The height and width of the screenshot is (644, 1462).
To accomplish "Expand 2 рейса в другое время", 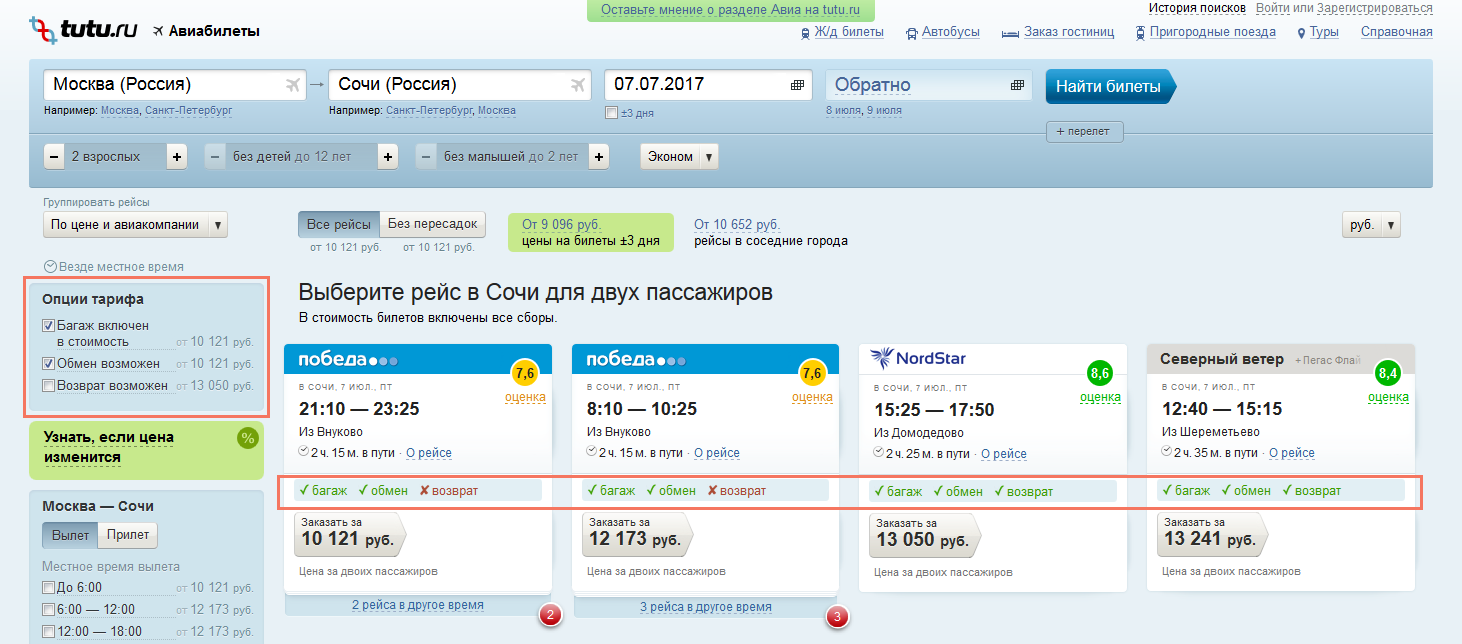I will 418,605.
